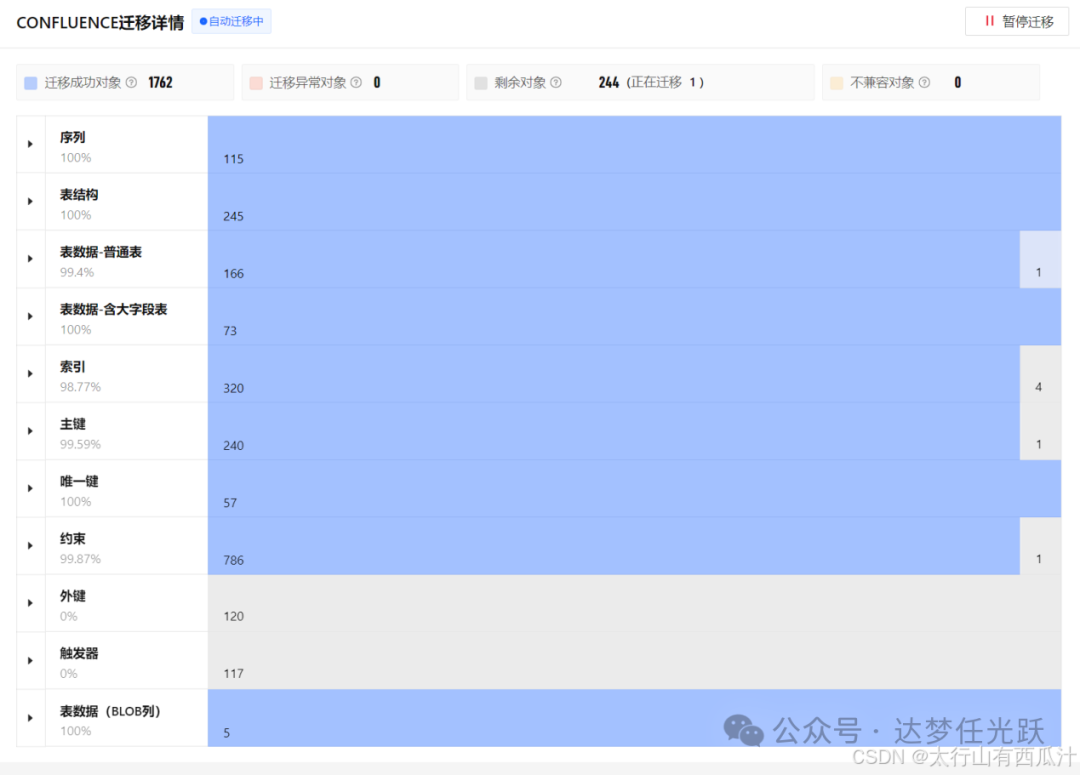Click the 触发器 gray bar showing 117

pyautogui.click(x=634, y=660)
